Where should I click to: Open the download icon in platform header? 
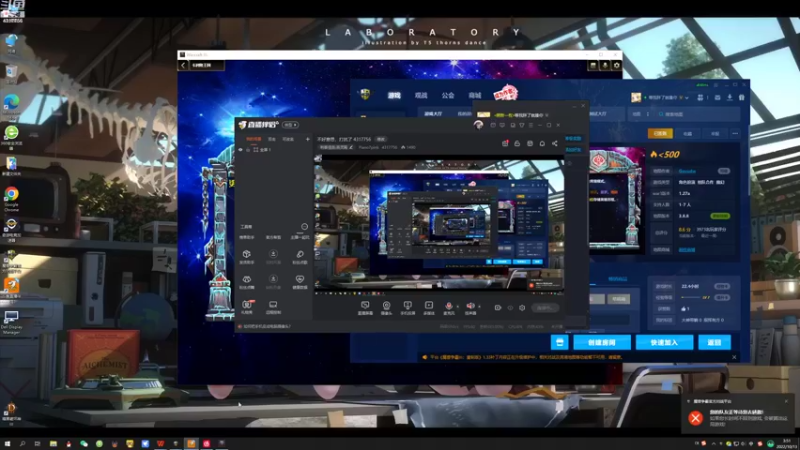click(730, 97)
